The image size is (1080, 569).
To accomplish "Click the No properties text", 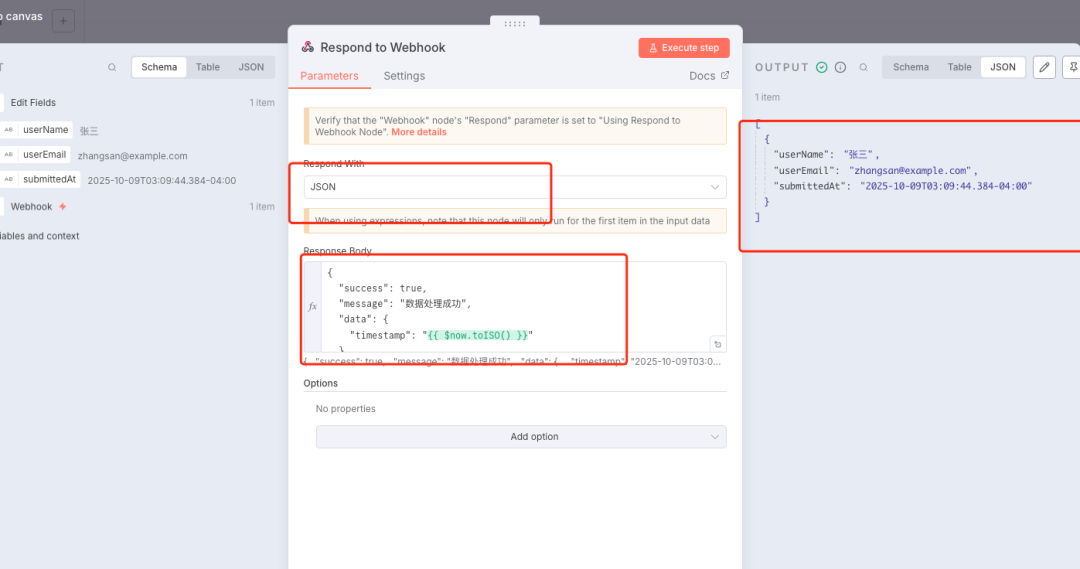I will pyautogui.click(x=346, y=409).
